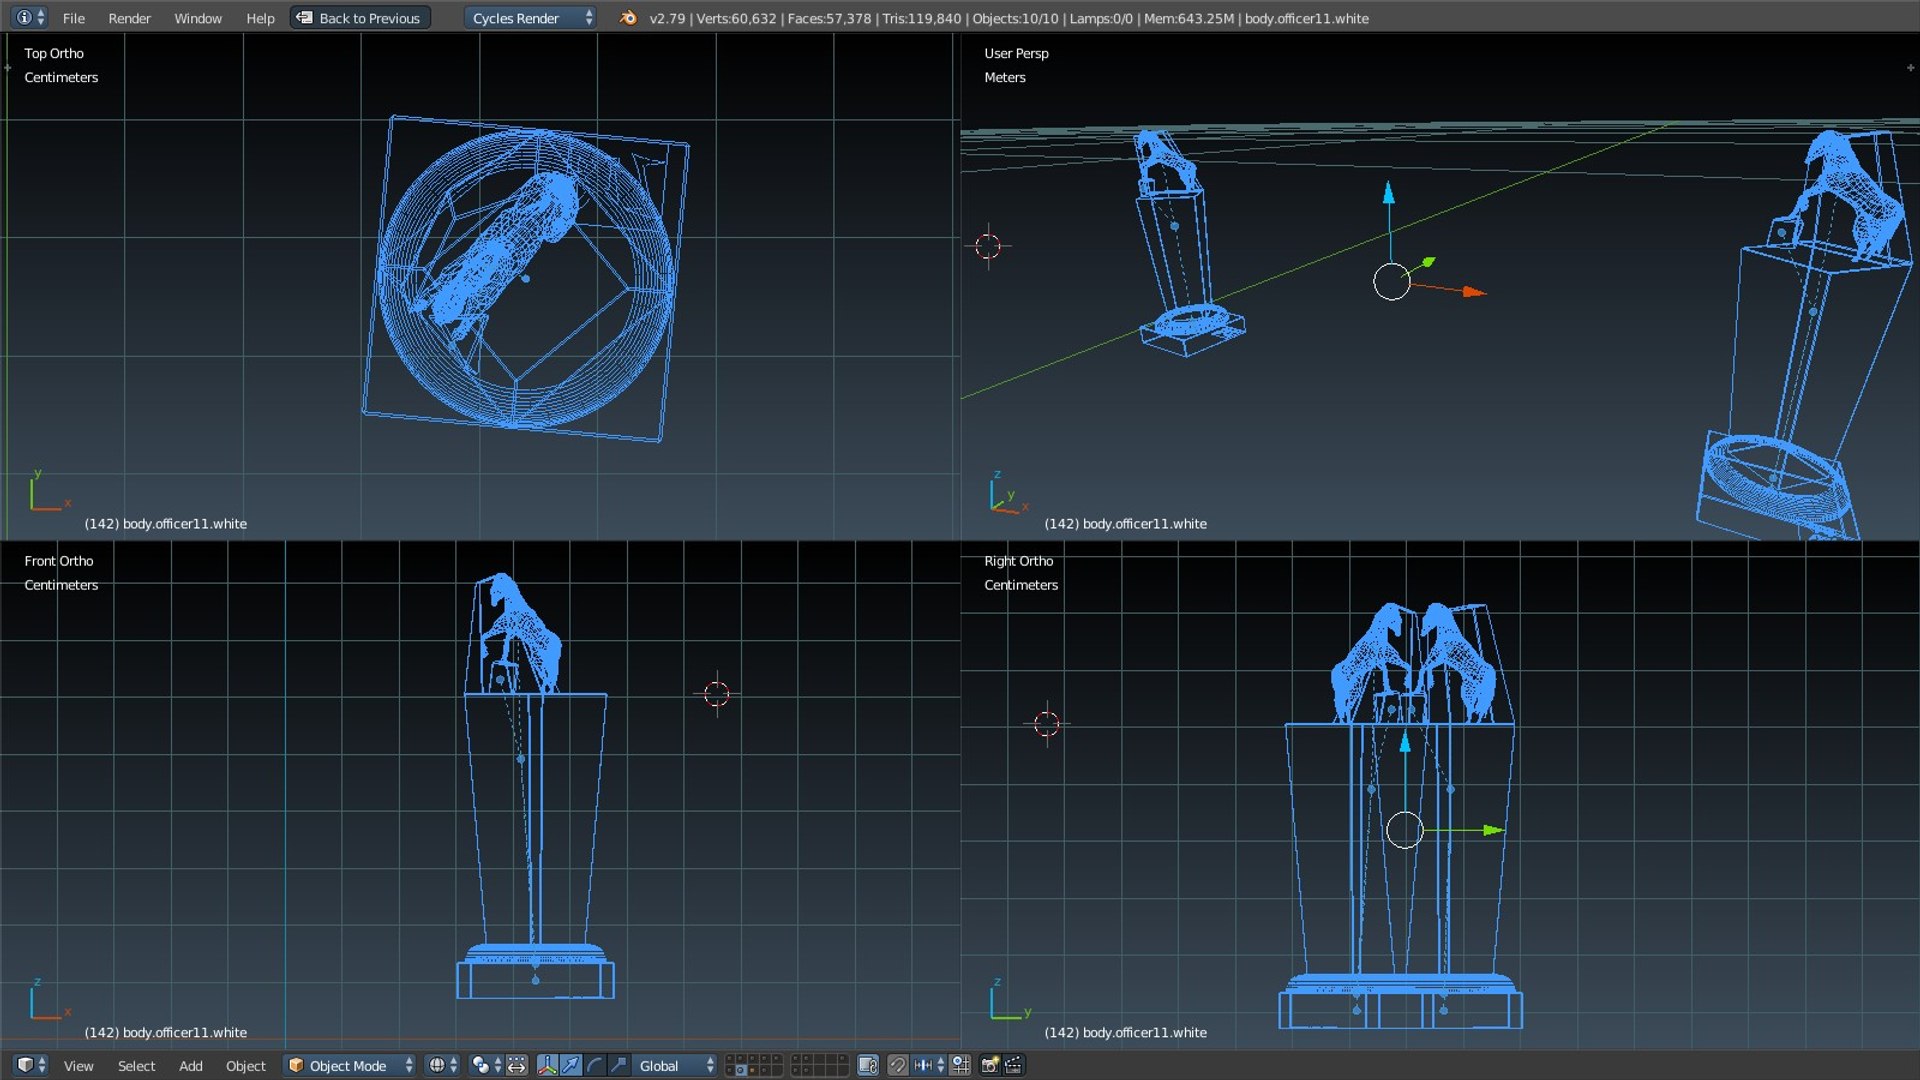The image size is (1920, 1080).
Task: Click the blue Z axis manipulator arrow in User Persp
Action: (x=1388, y=193)
